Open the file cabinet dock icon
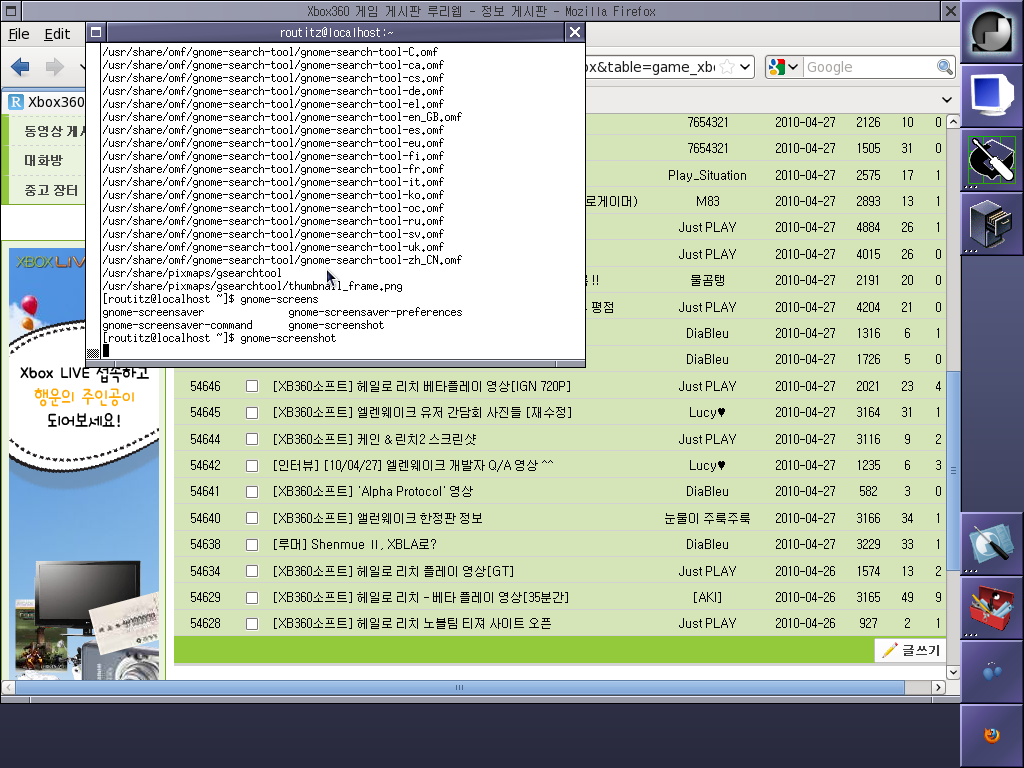Viewport: 1024px width, 768px height. pyautogui.click(x=991, y=224)
